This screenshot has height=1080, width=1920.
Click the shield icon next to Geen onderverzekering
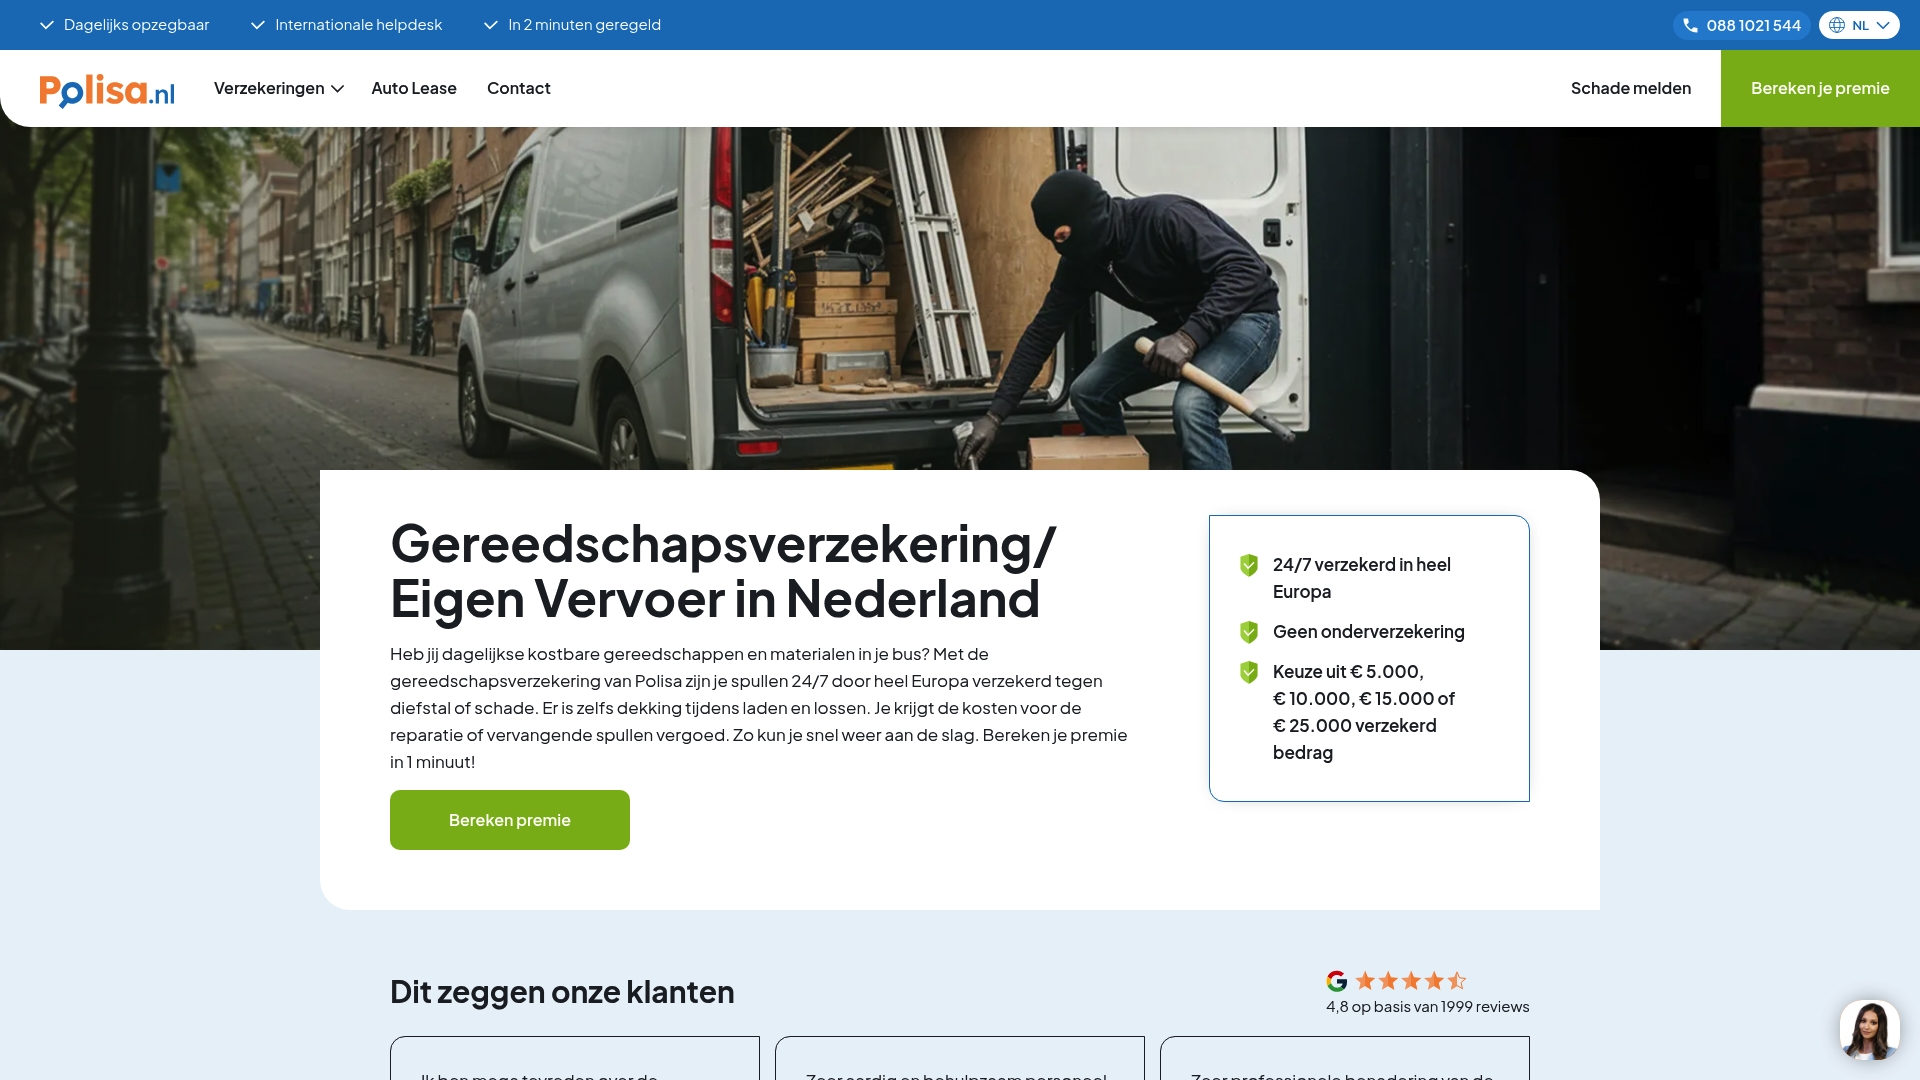pos(1249,632)
